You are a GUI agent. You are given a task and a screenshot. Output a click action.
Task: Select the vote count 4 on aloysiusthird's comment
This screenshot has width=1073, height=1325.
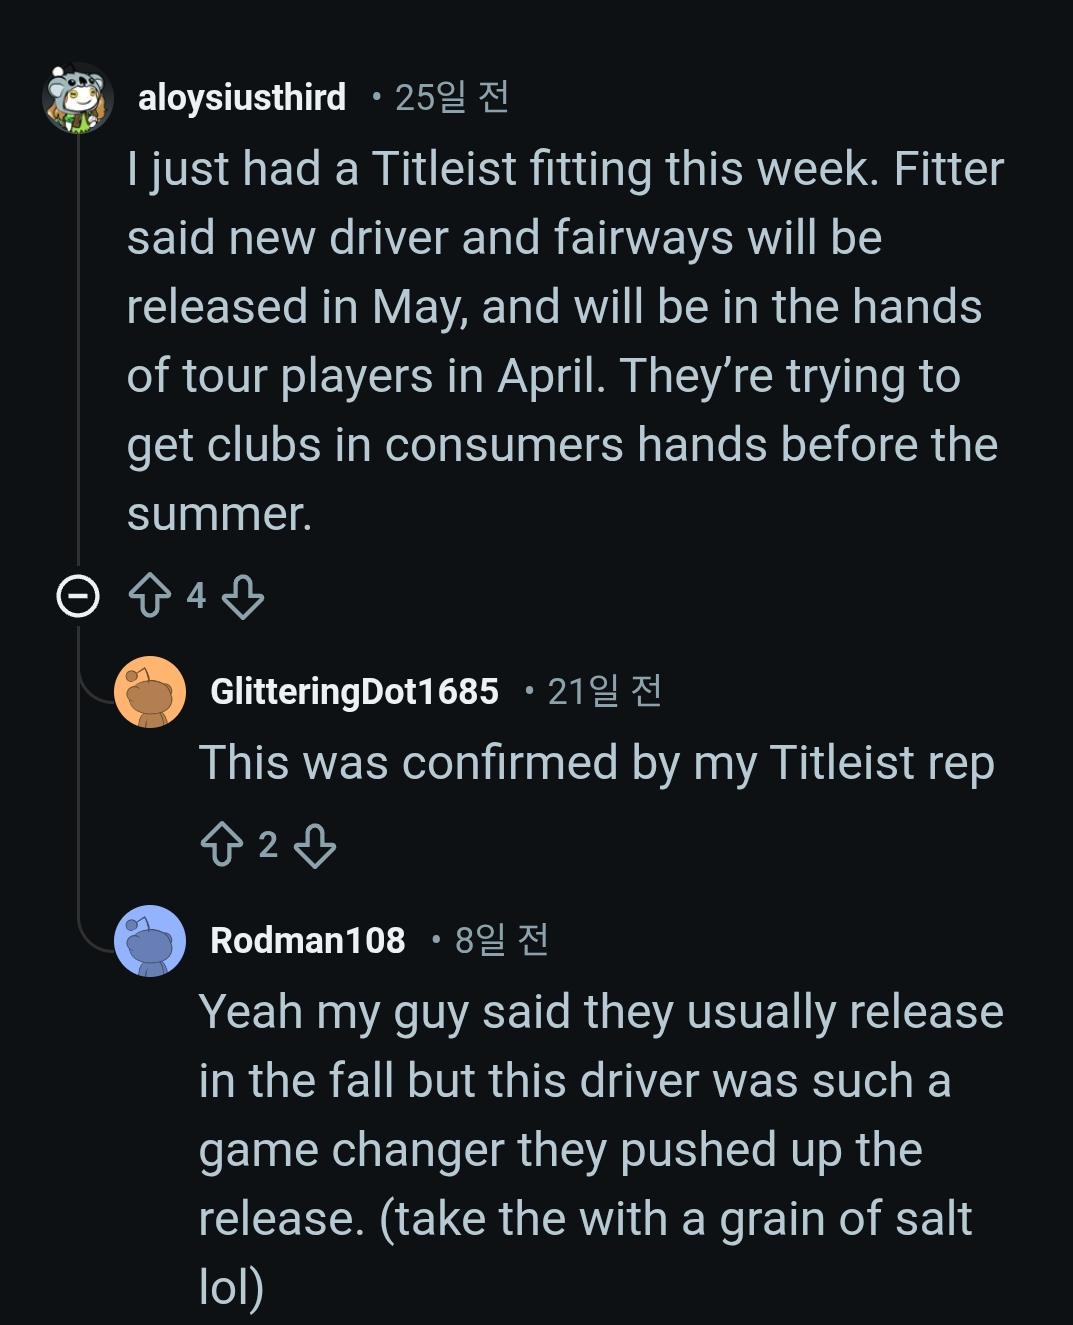[196, 596]
